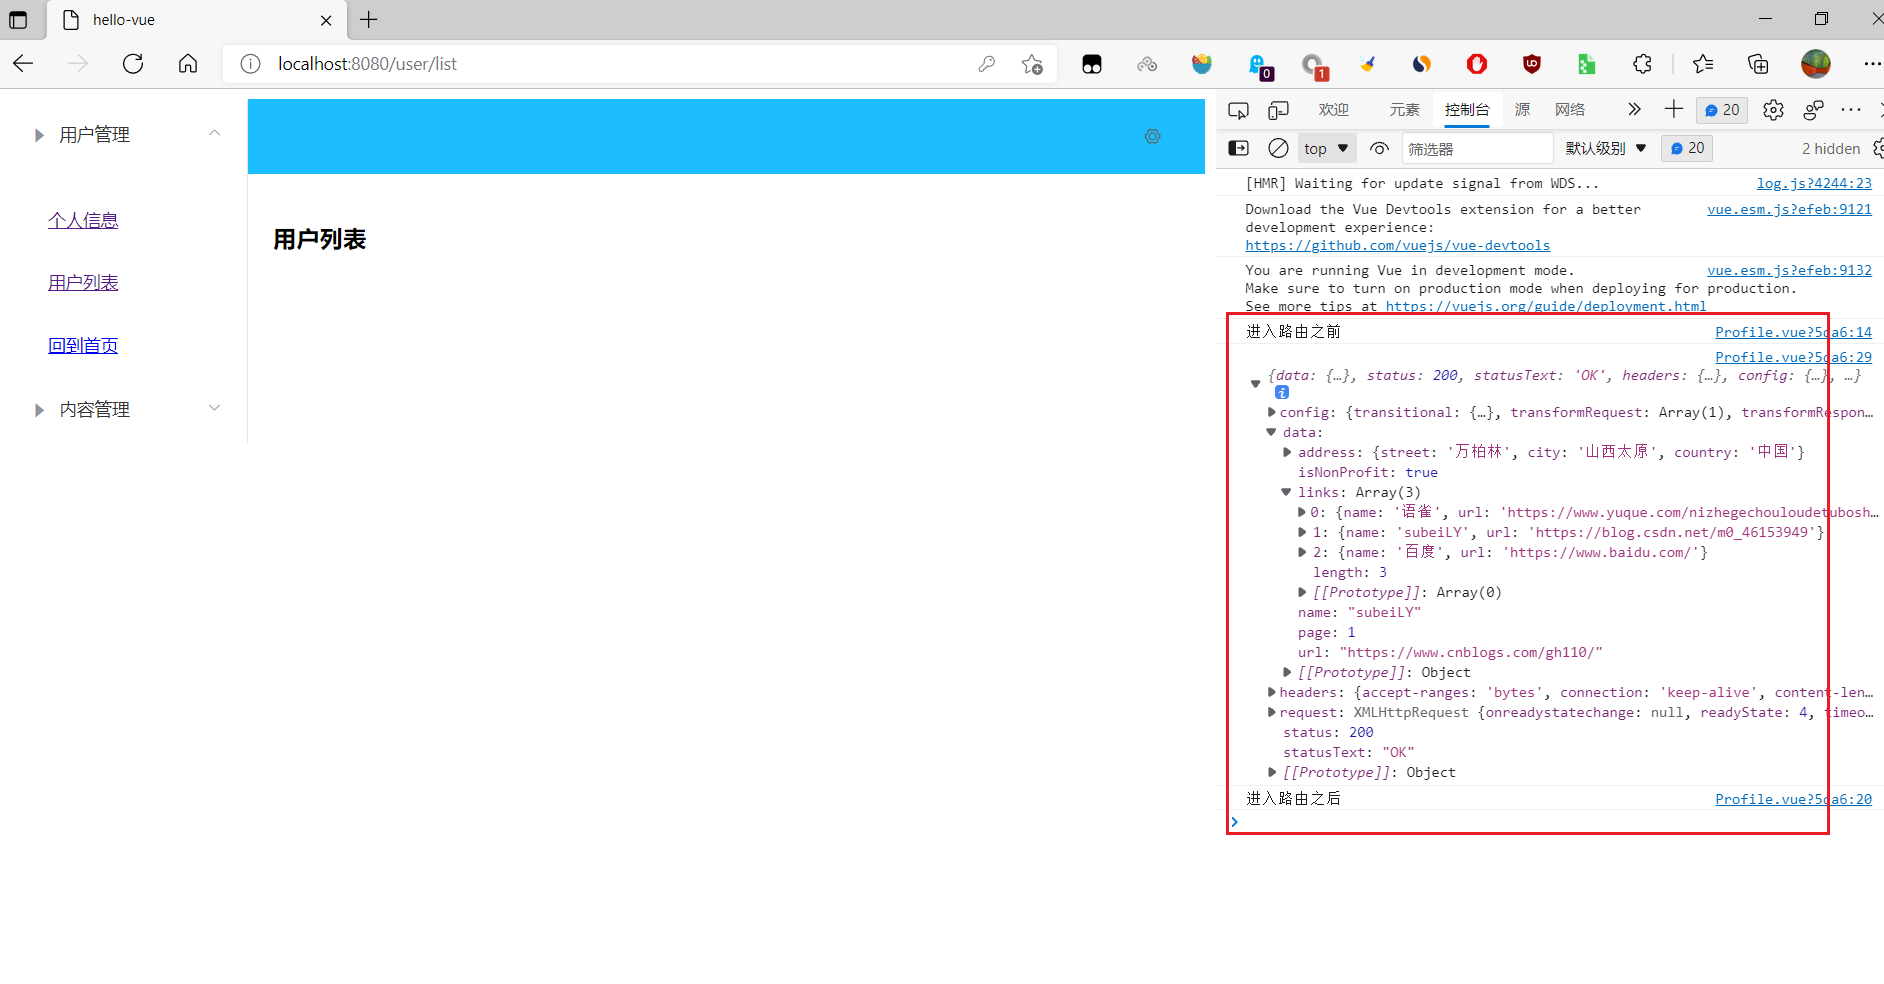Toggle live expression eye icon
This screenshot has height=984, width=1884.
click(1379, 148)
